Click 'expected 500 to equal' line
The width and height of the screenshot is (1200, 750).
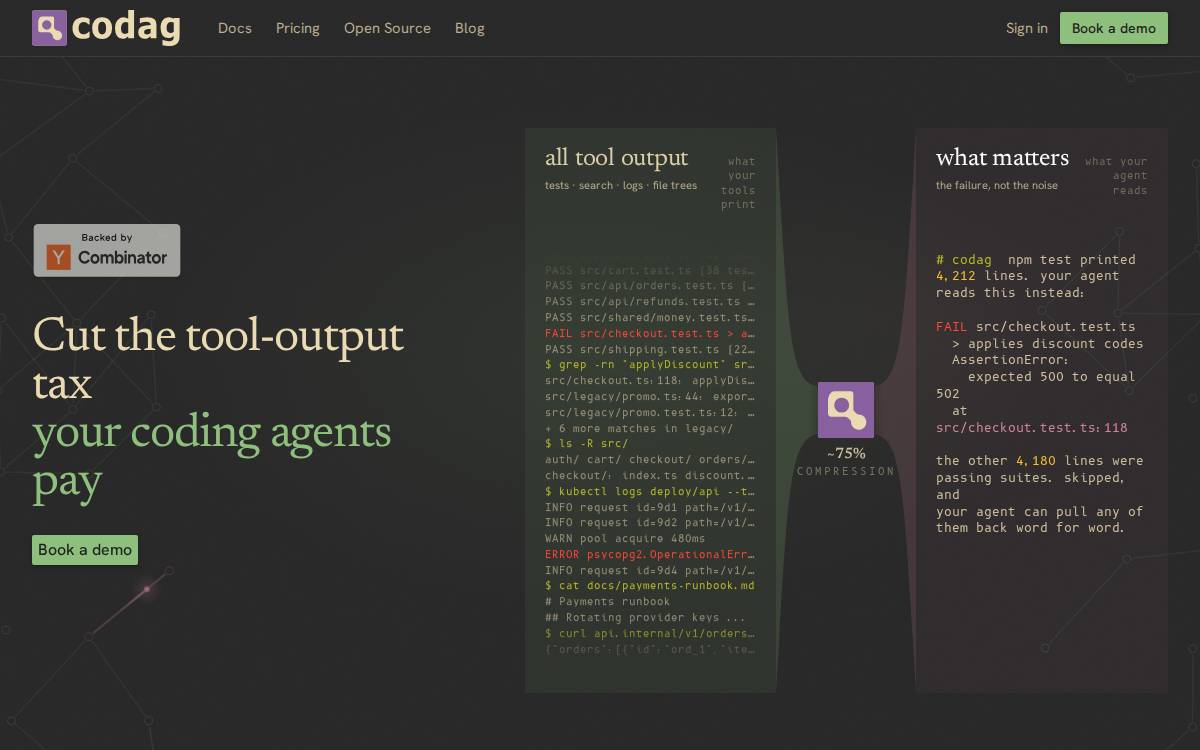coord(1052,377)
